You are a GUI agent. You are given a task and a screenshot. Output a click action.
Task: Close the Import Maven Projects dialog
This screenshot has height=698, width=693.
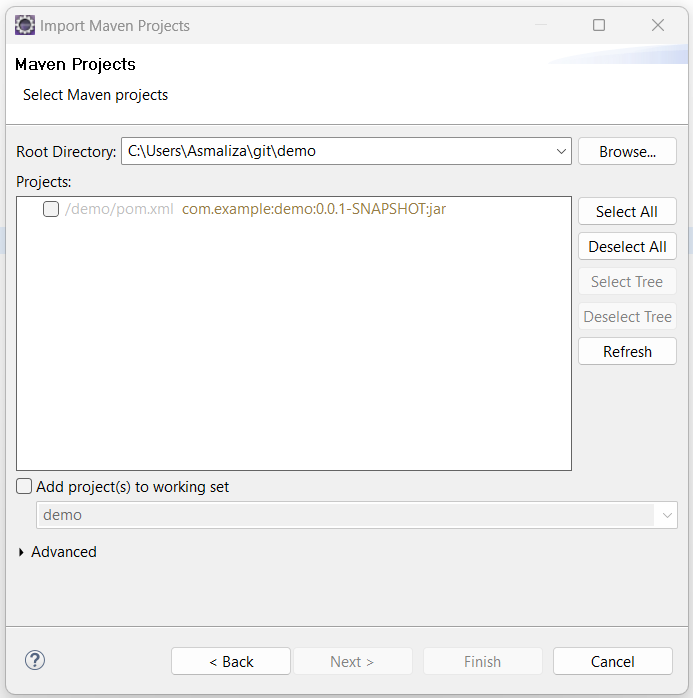point(658,25)
